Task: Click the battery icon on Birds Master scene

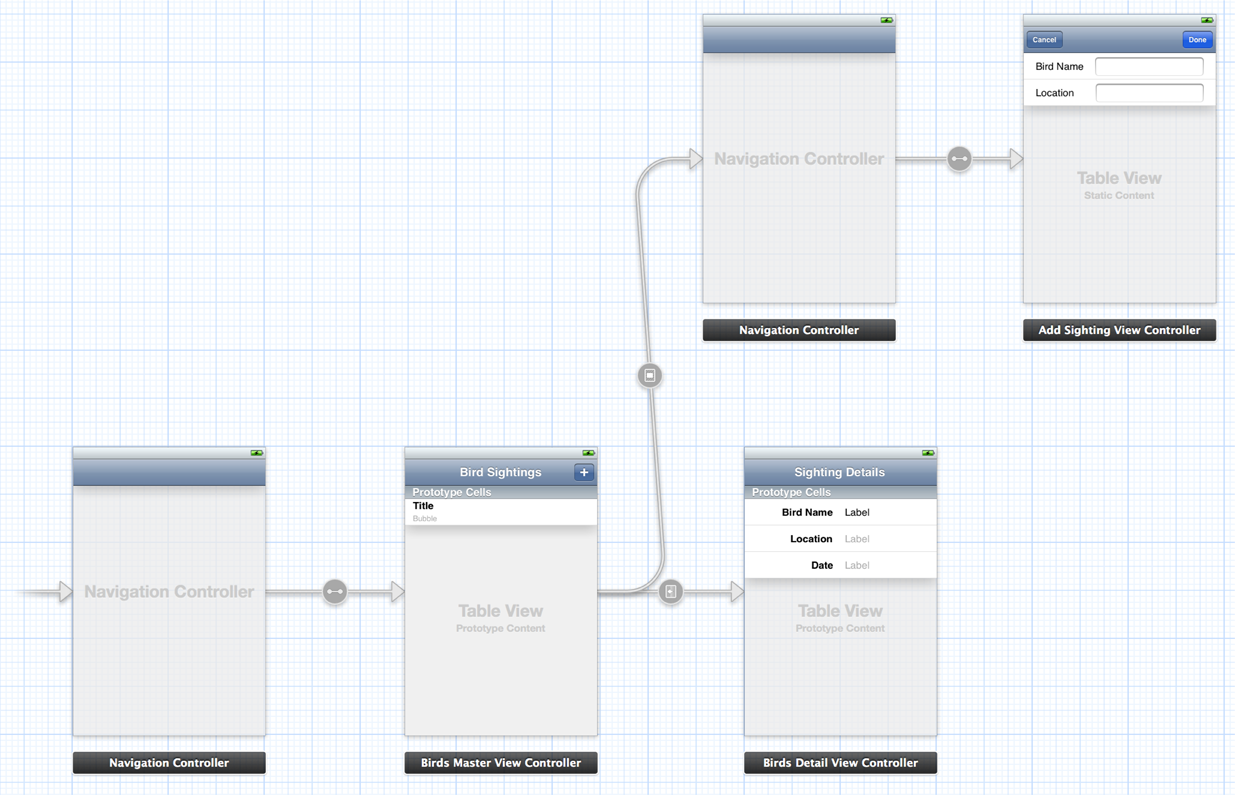Action: 588,453
